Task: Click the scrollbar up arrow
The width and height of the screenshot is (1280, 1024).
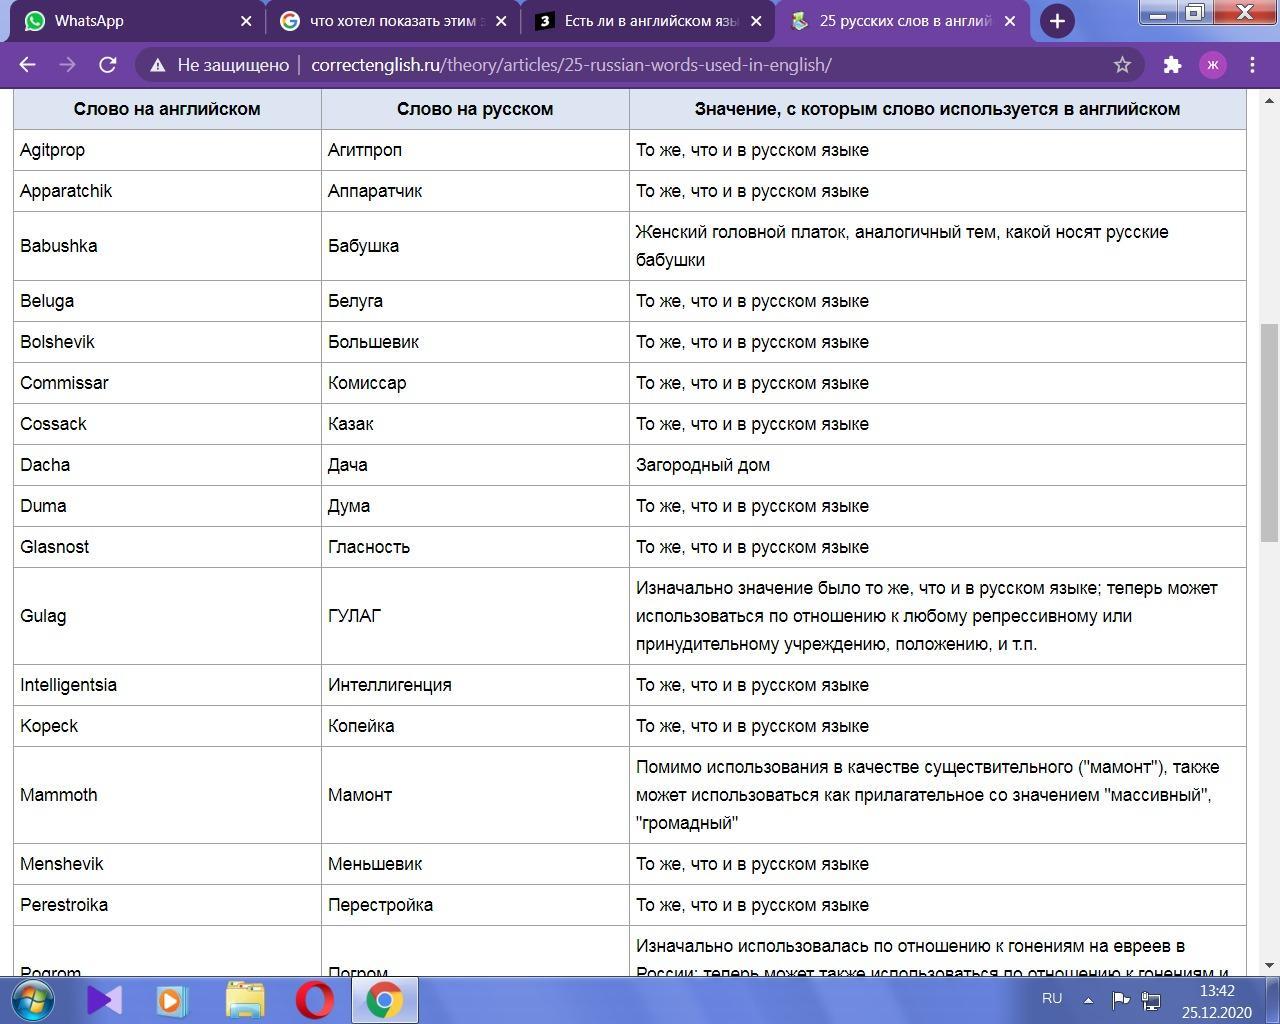Action: point(1270,101)
